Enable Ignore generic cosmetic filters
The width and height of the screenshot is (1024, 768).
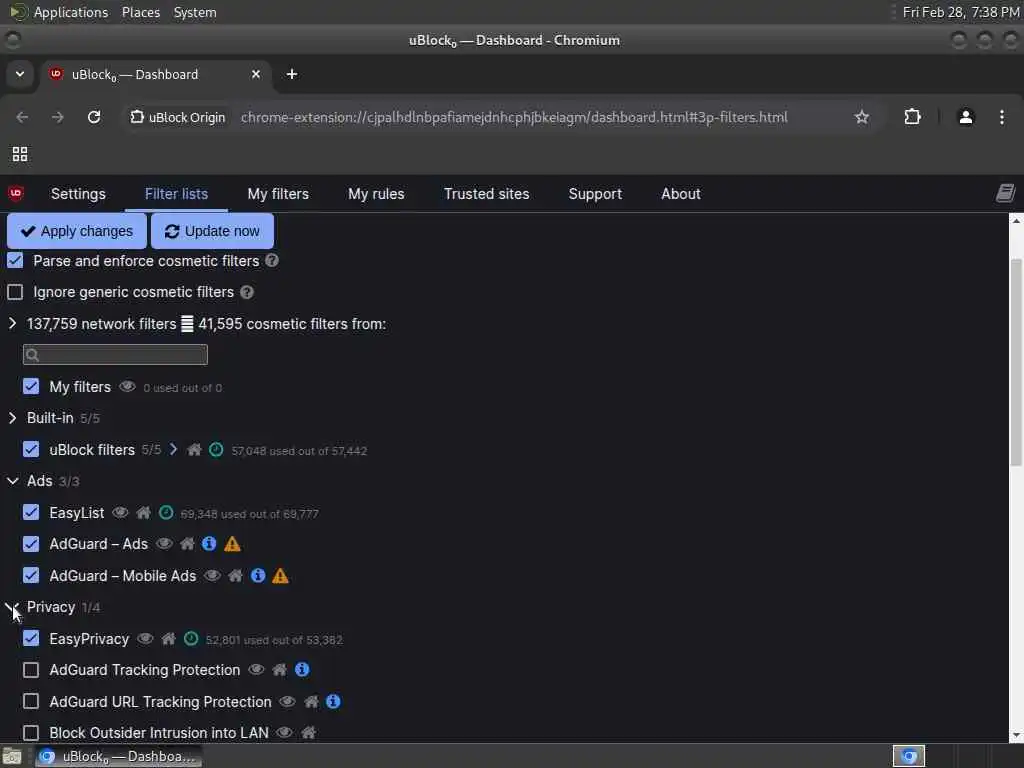click(x=15, y=292)
